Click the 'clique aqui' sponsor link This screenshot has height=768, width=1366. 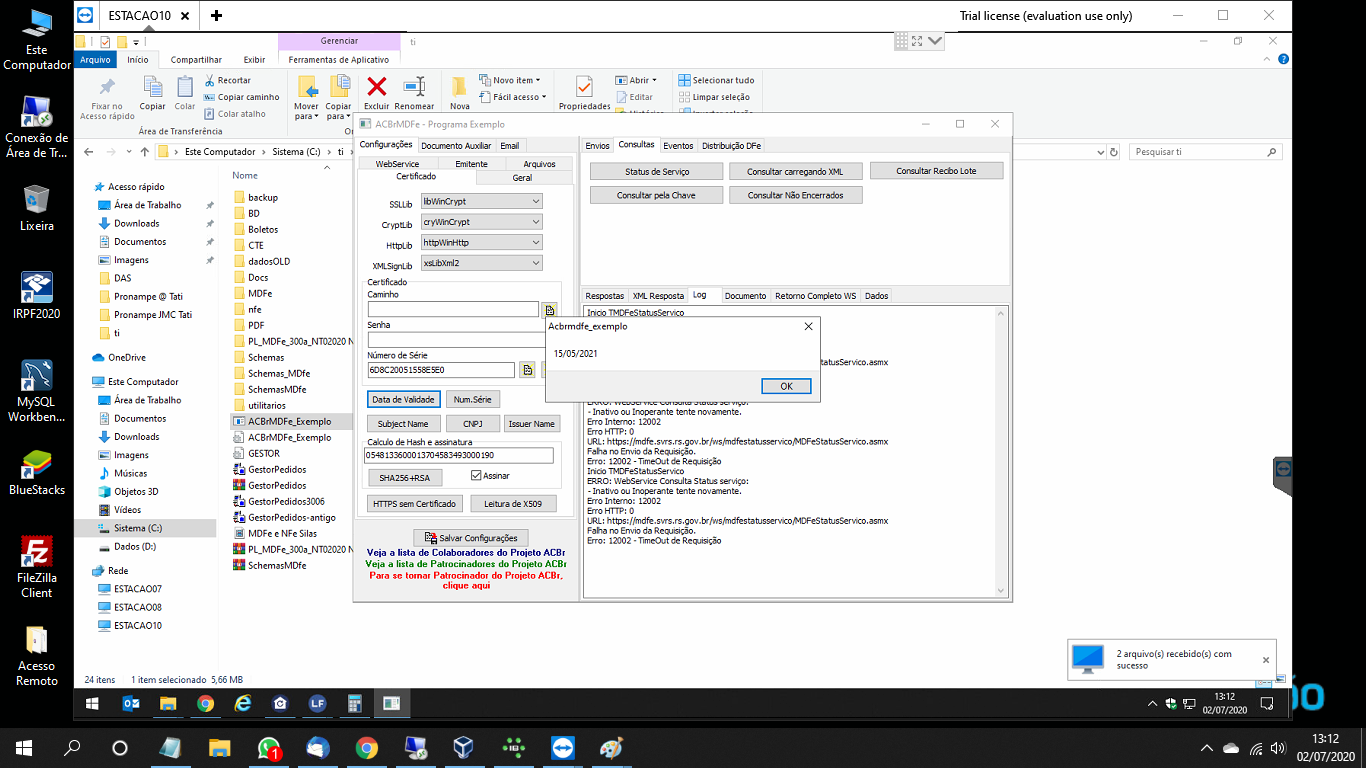466,585
